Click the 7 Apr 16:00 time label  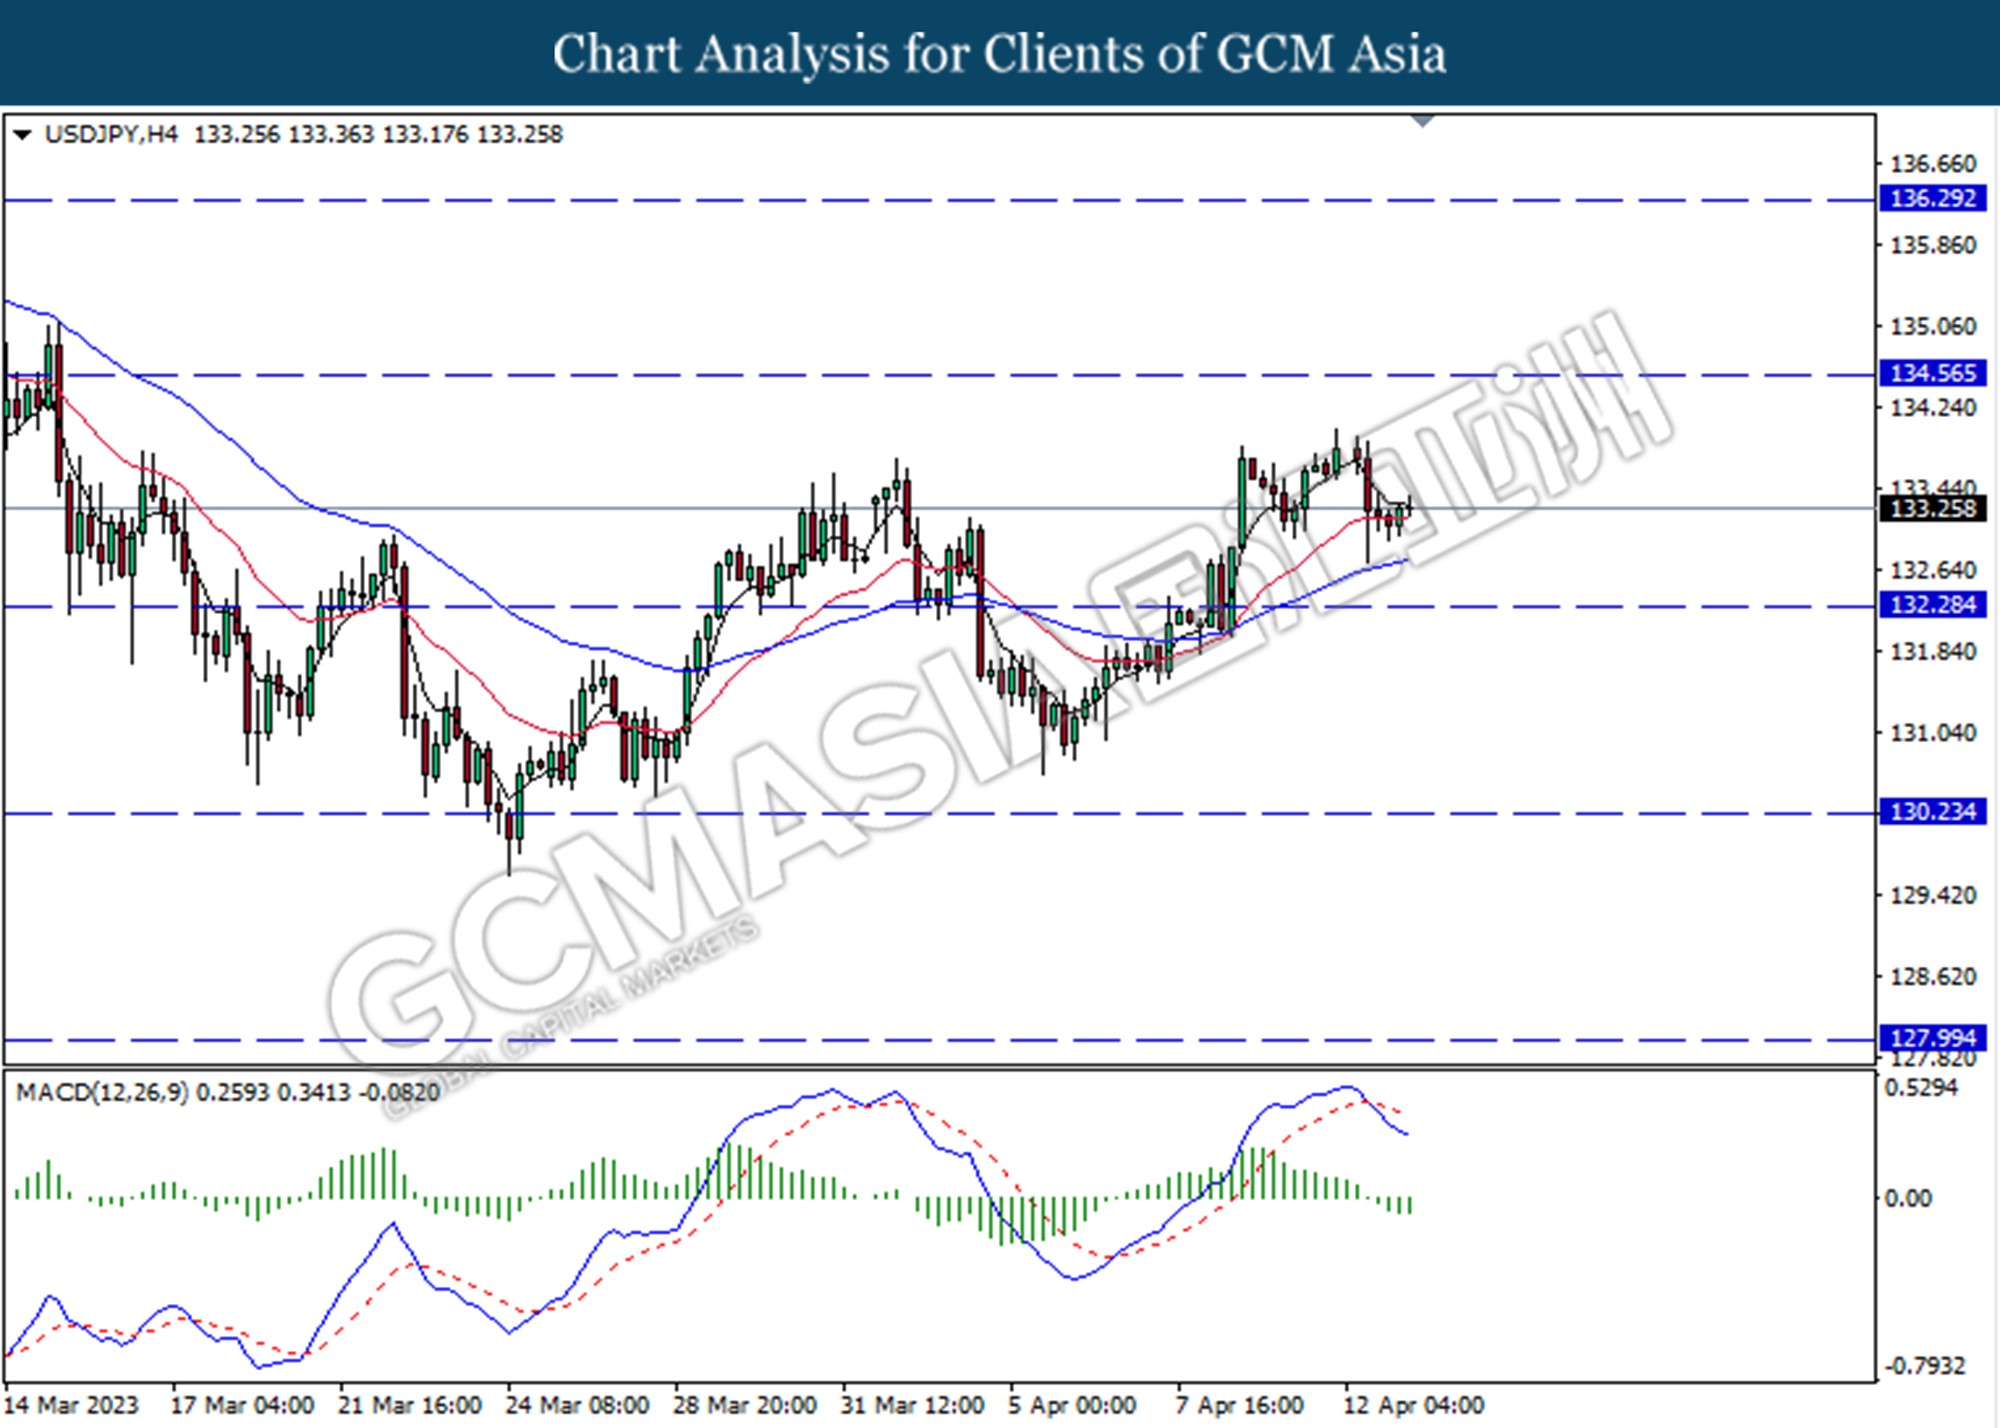(x=1240, y=1405)
